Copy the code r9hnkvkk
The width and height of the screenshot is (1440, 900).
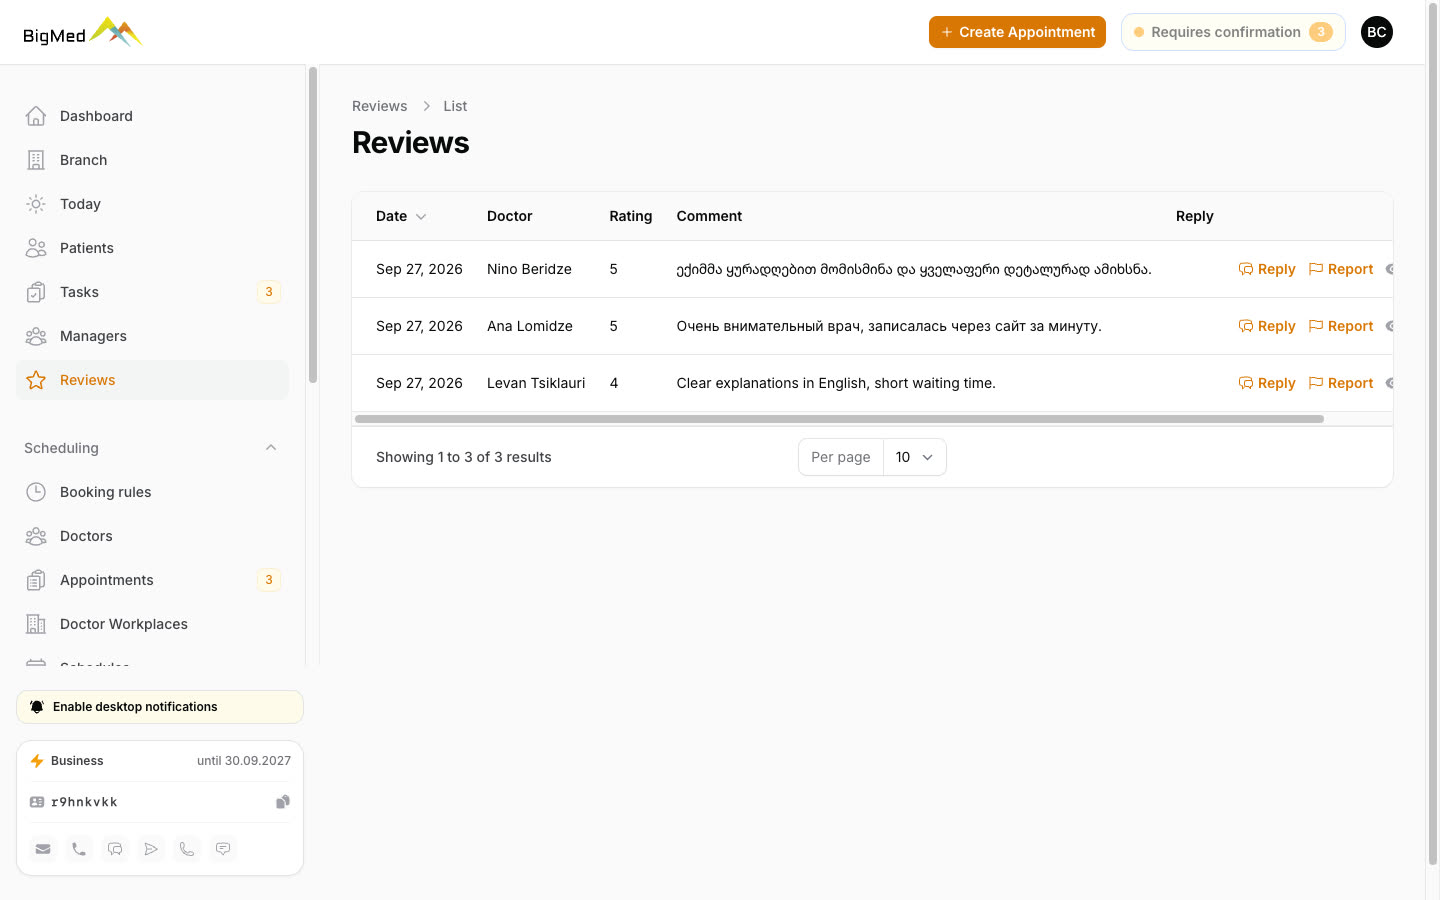click(x=283, y=802)
